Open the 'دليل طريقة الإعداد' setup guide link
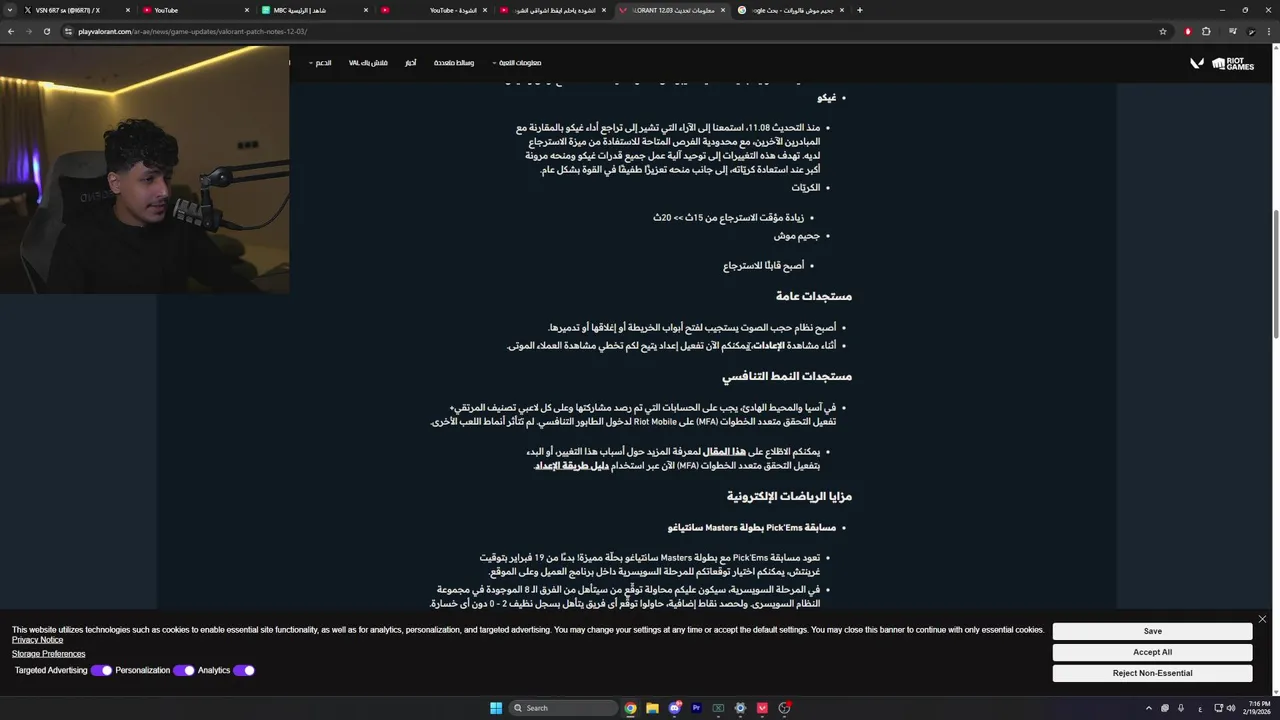The height and width of the screenshot is (720, 1280). pos(571,466)
